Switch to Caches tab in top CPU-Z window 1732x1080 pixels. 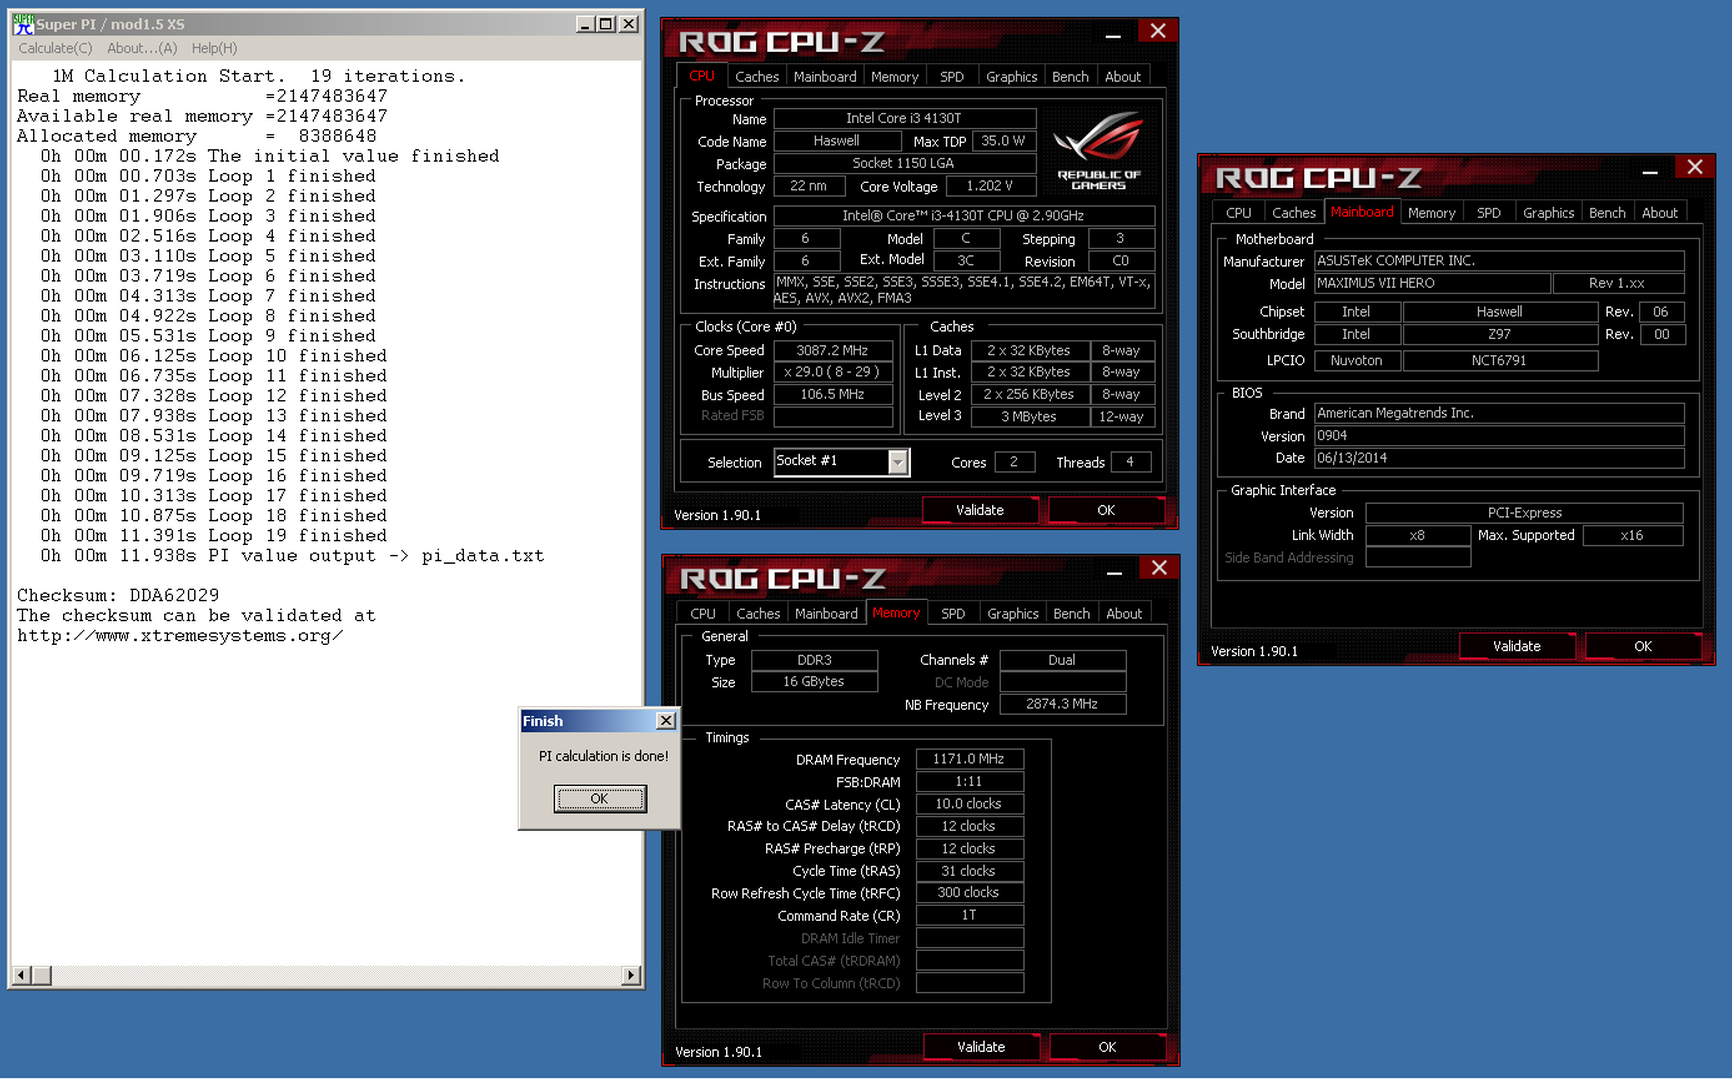(757, 77)
